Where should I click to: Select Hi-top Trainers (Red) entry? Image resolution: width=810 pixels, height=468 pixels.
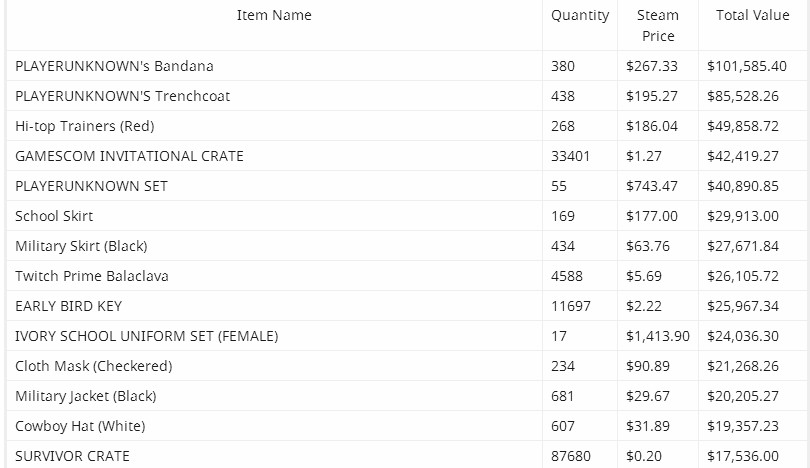tap(85, 126)
